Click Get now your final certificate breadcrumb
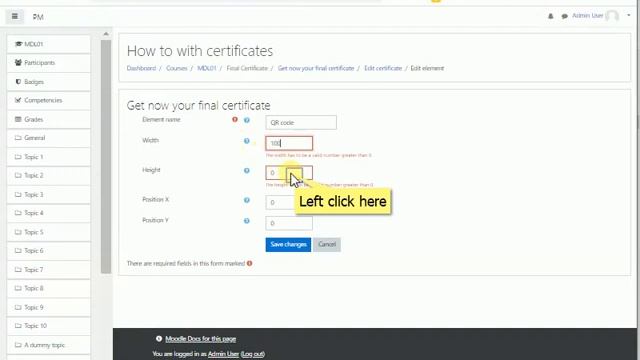Image resolution: width=640 pixels, height=360 pixels. [x=316, y=68]
